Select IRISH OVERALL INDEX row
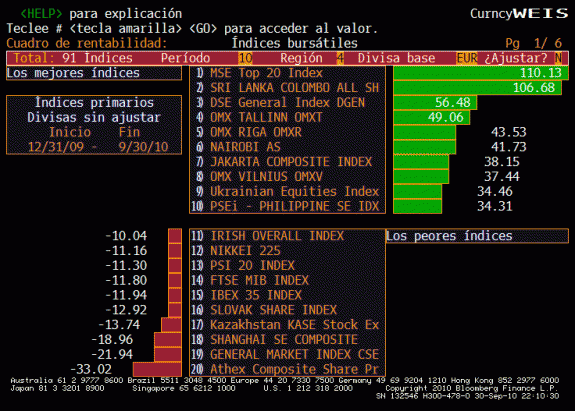Screen dimensions: 575x411 (288, 236)
